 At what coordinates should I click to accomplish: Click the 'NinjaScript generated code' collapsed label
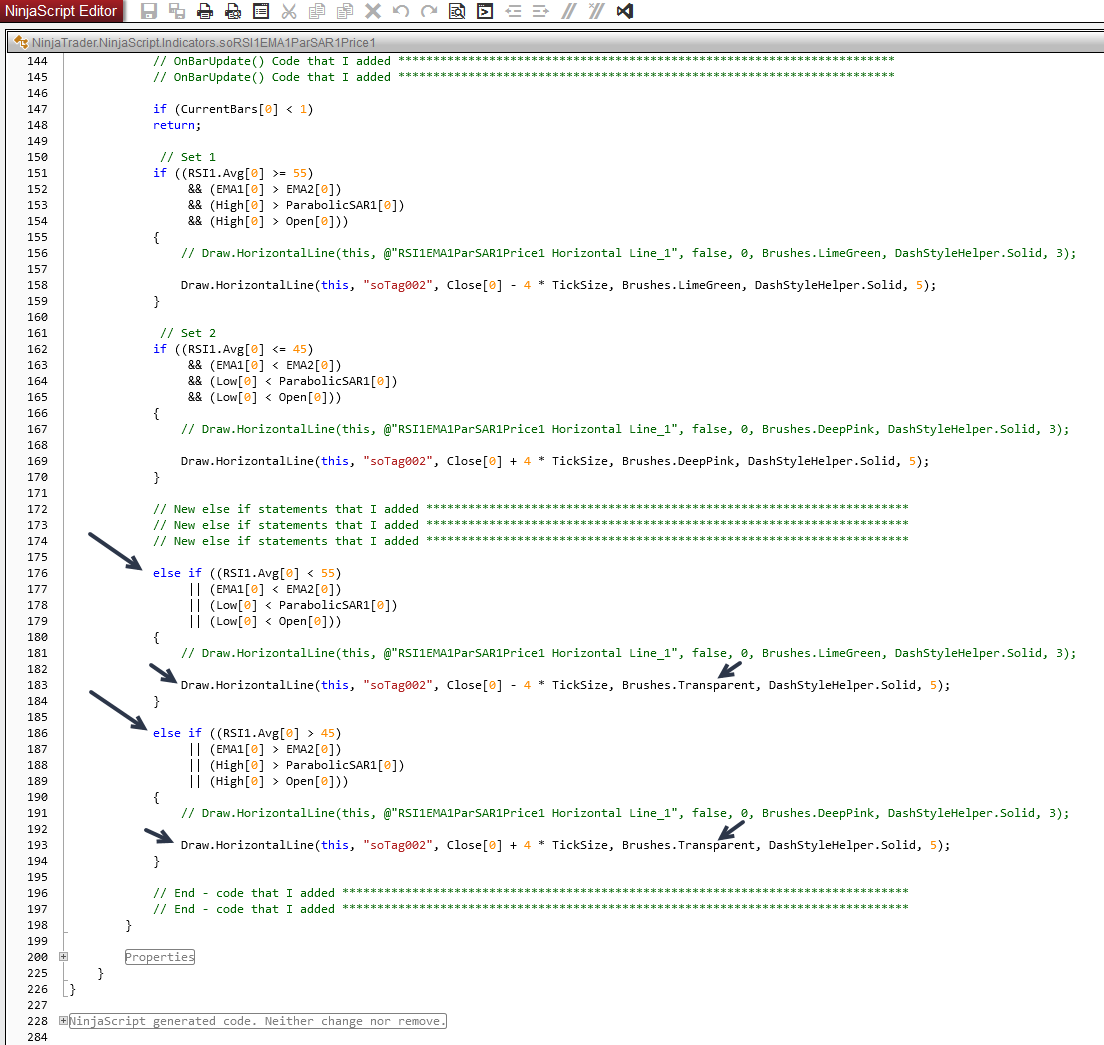258,1021
